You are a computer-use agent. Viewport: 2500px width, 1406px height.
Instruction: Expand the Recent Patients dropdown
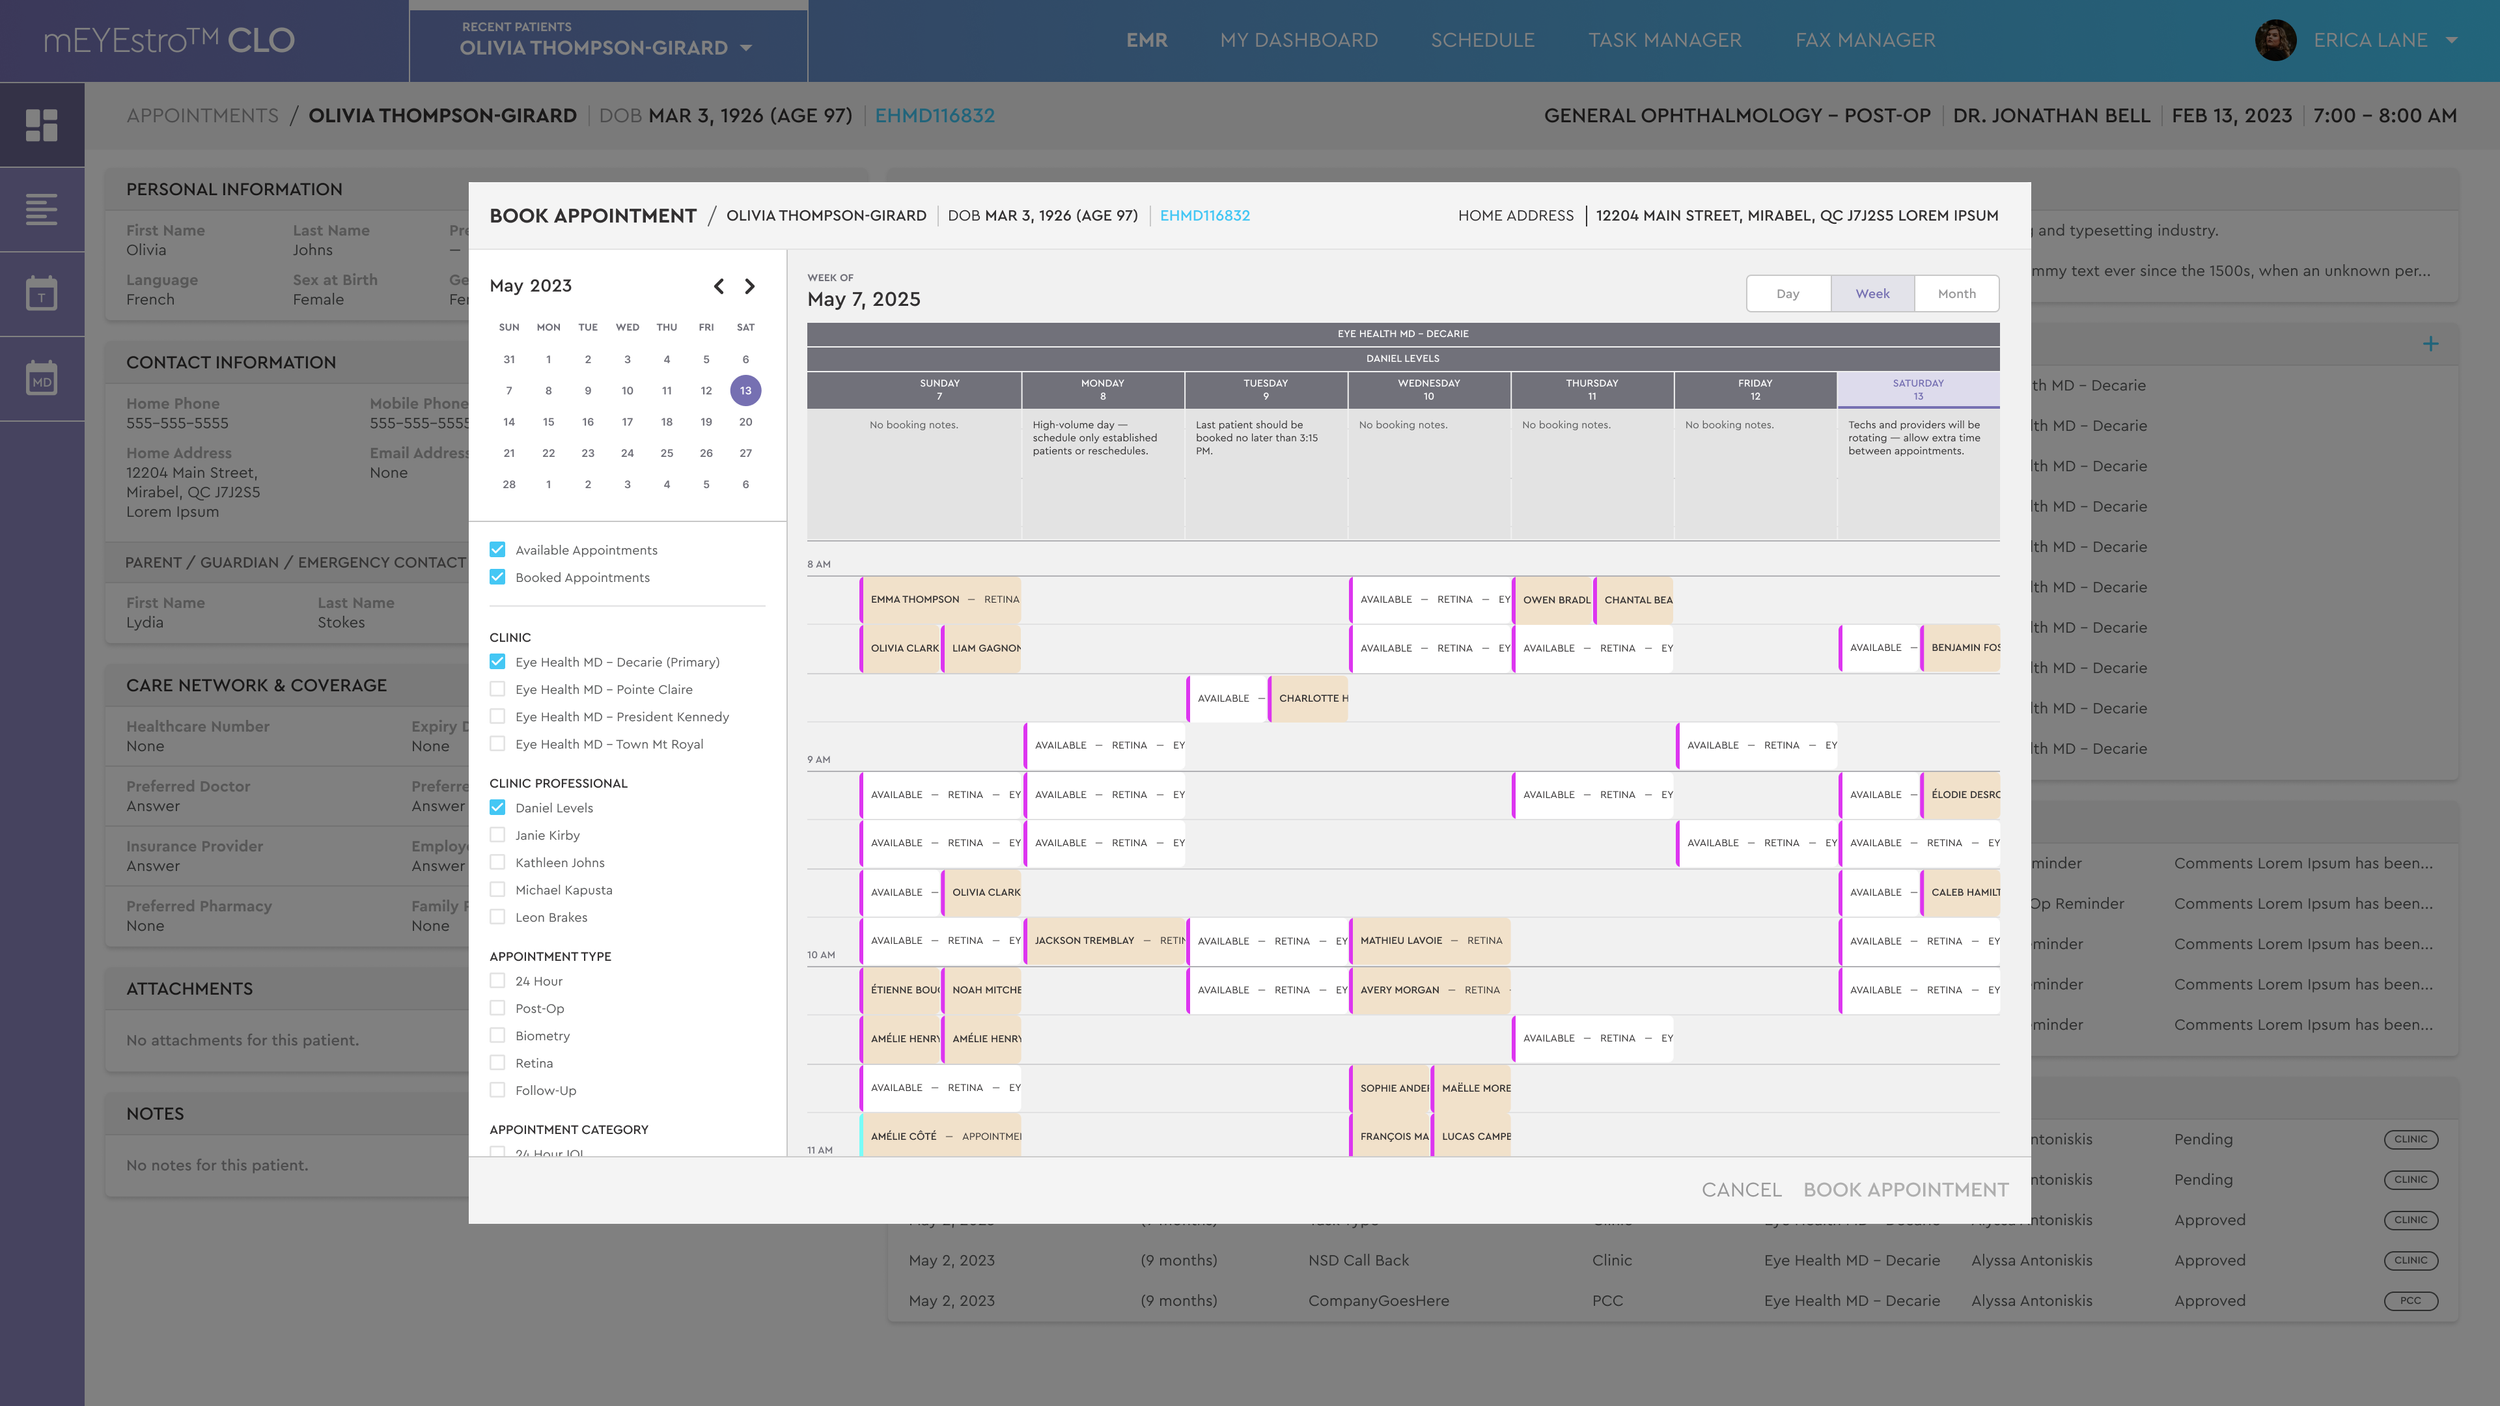click(746, 48)
